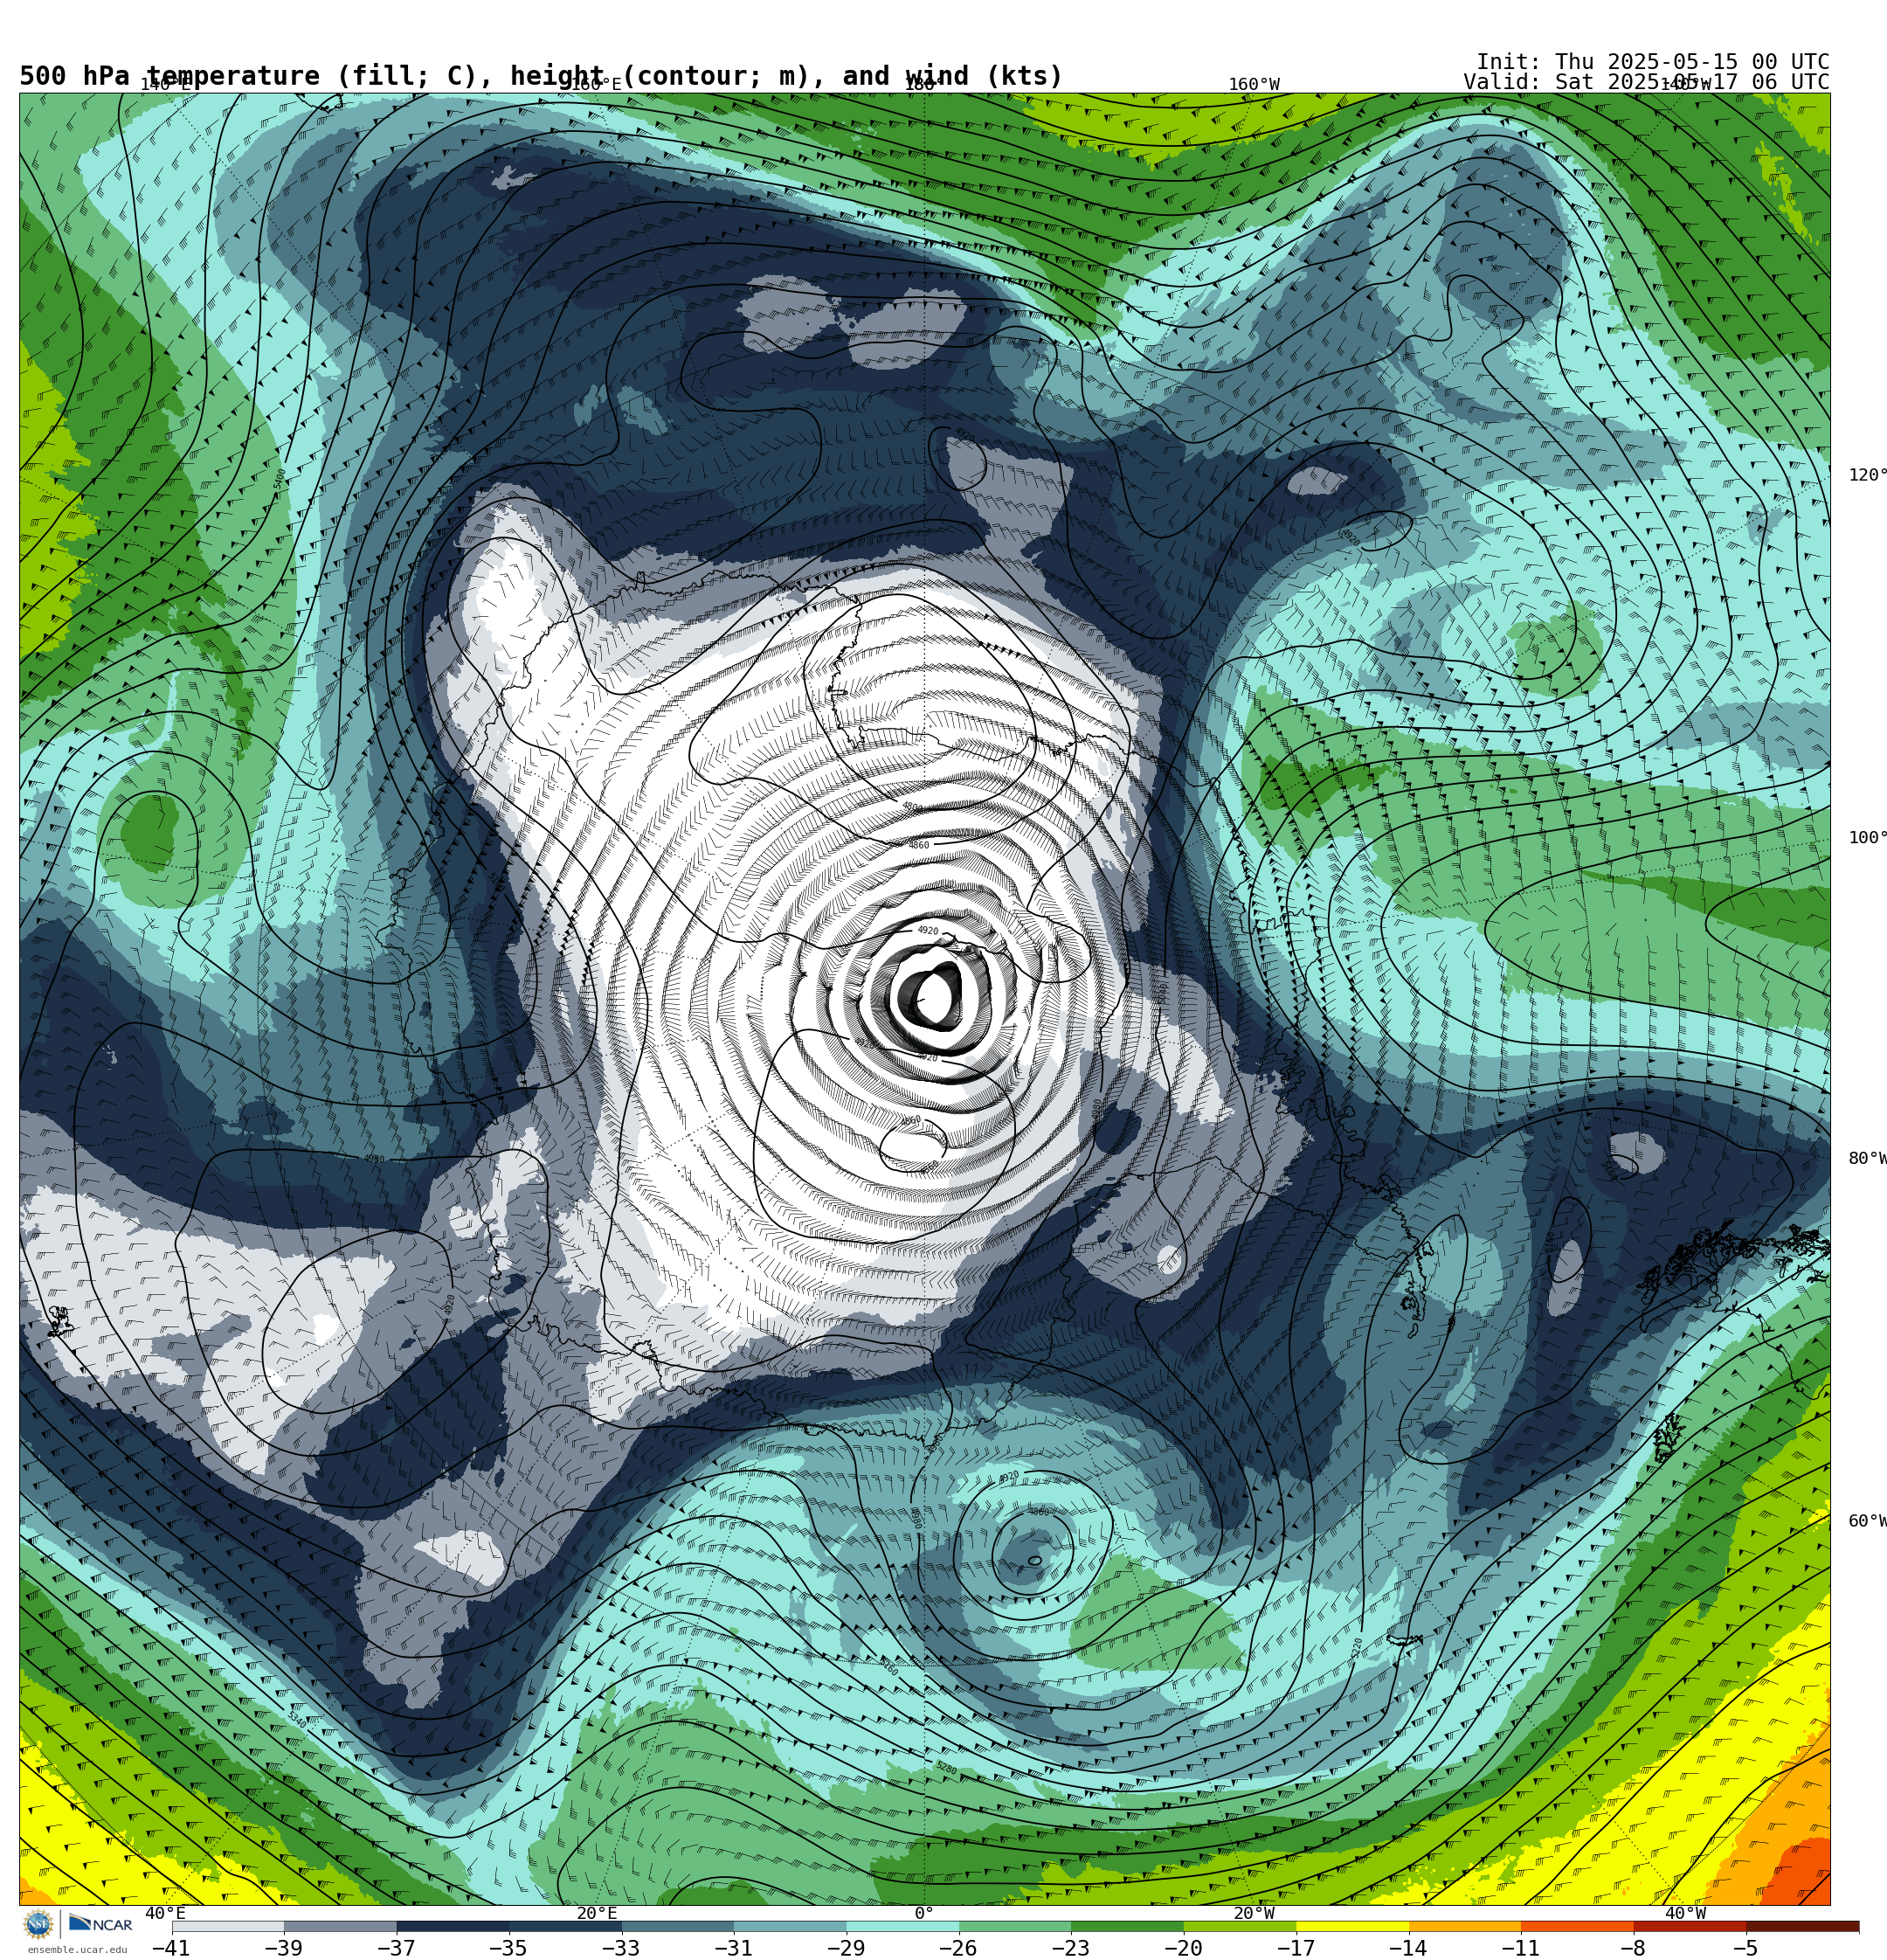The image size is (1887, 1960).
Task: Click the 160°W longitude label at top
Action: tap(1253, 84)
